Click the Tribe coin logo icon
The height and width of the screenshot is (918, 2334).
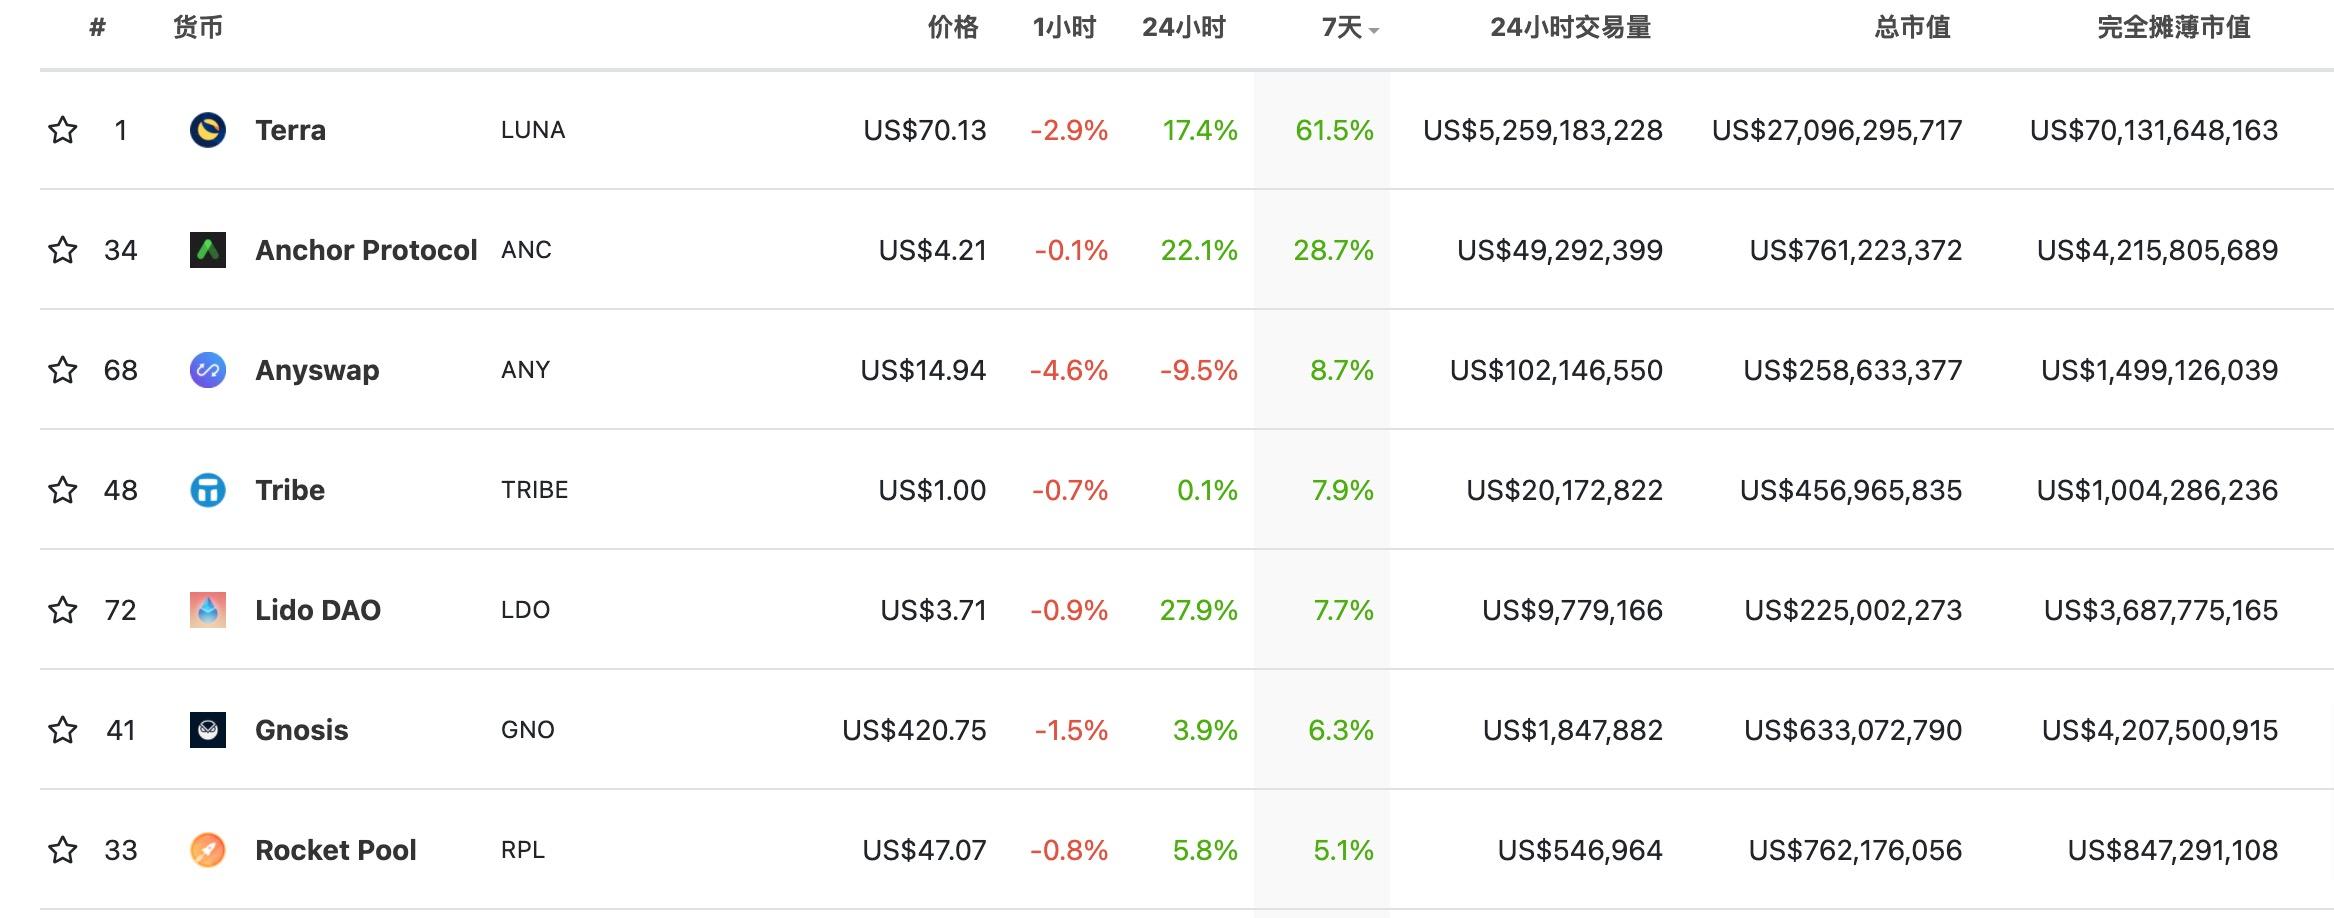point(208,490)
